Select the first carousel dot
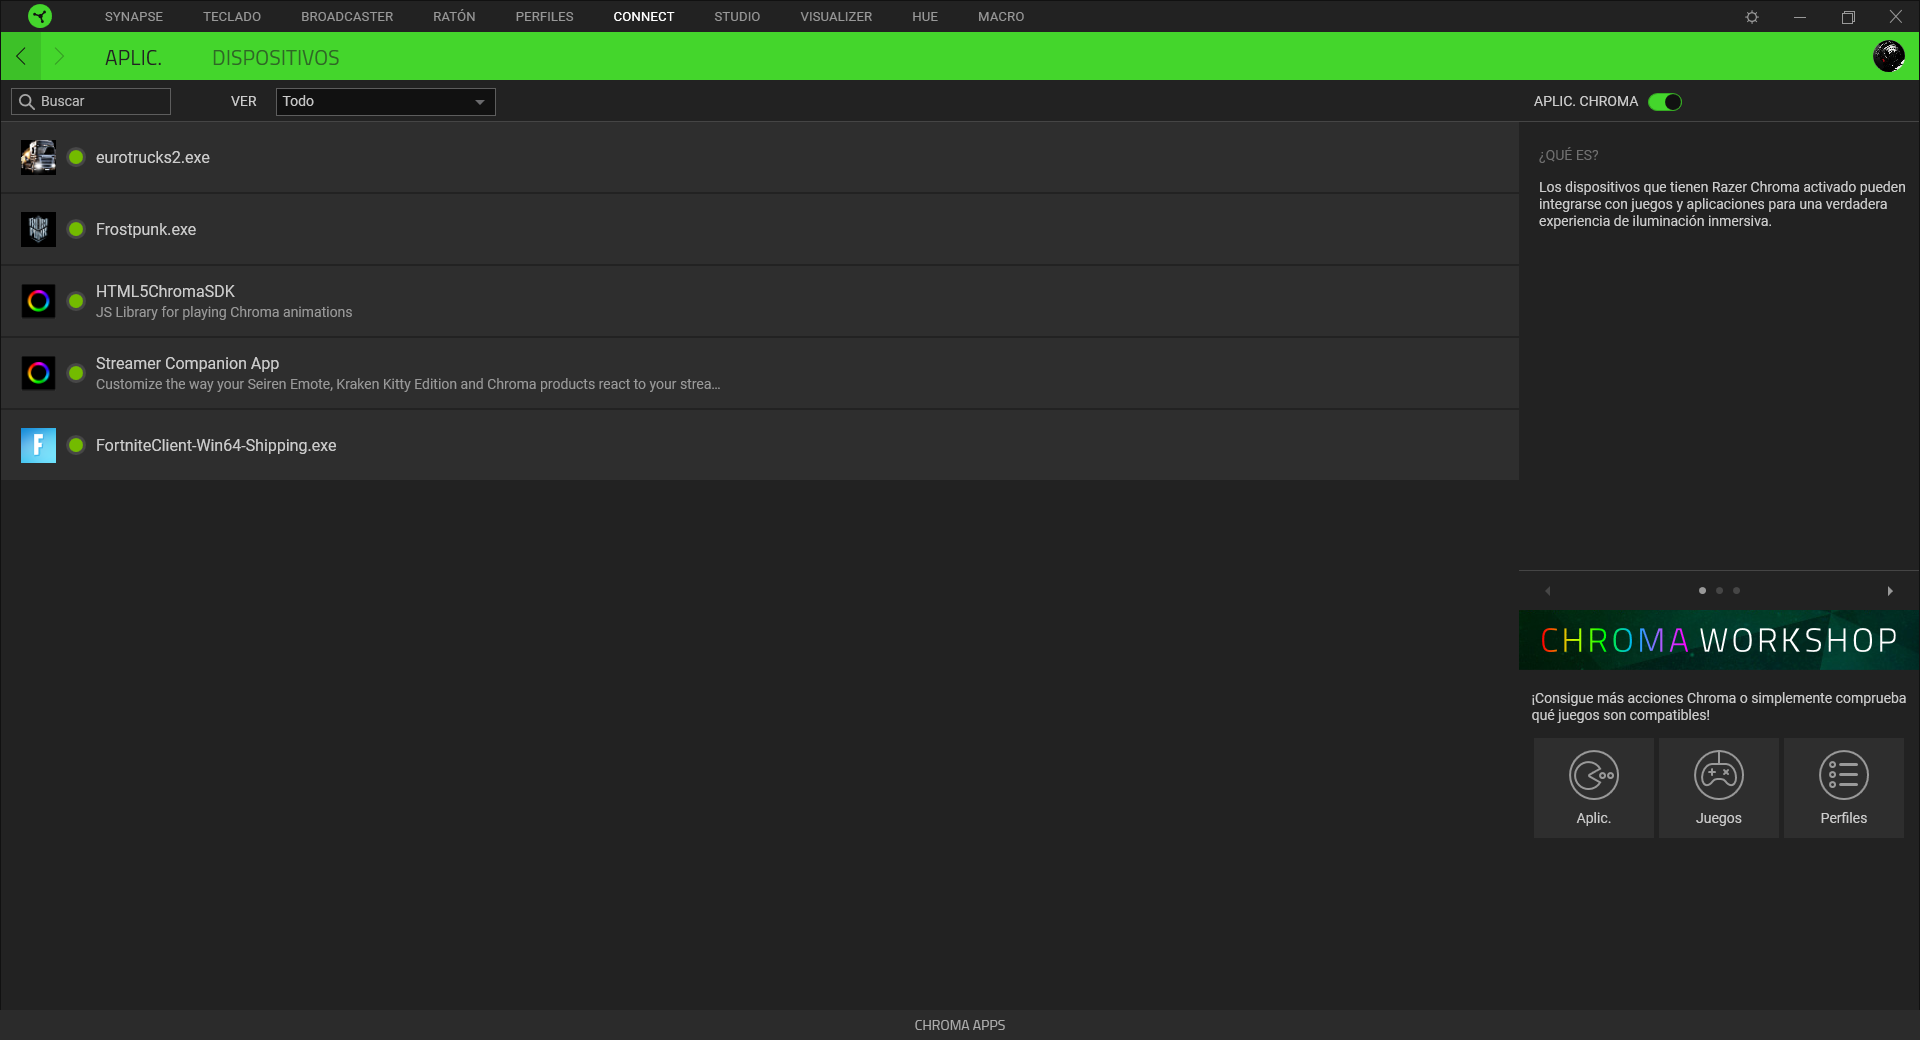Viewport: 1920px width, 1040px height. coord(1702,591)
